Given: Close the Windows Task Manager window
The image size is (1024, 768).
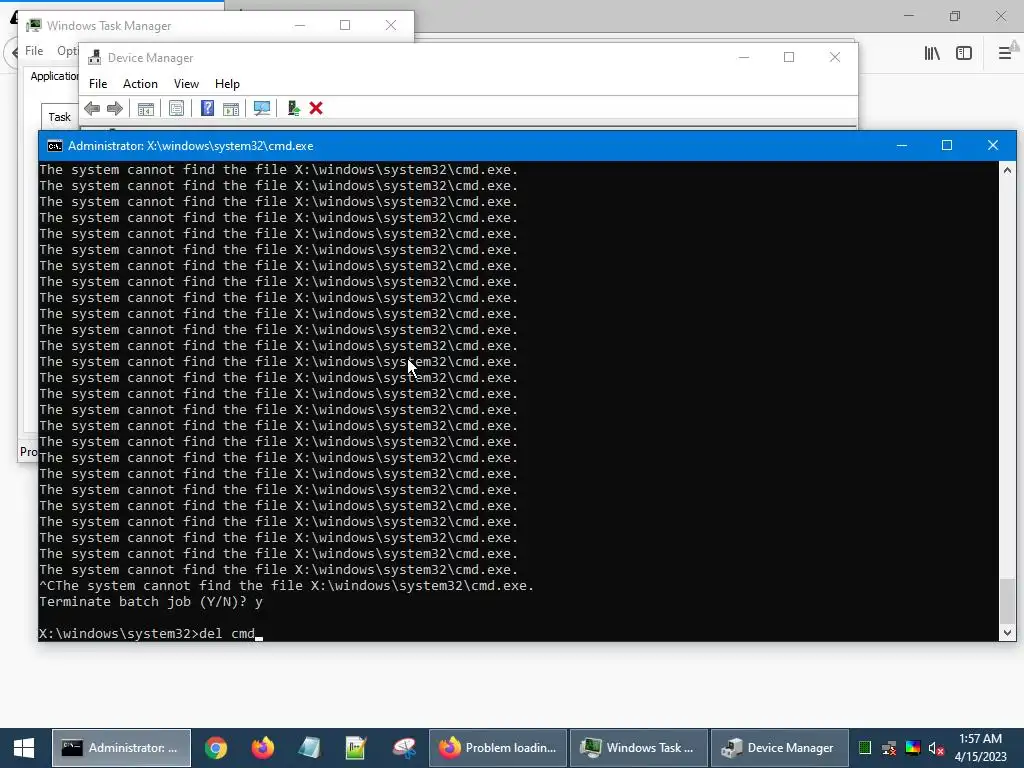Looking at the screenshot, I should (391, 25).
